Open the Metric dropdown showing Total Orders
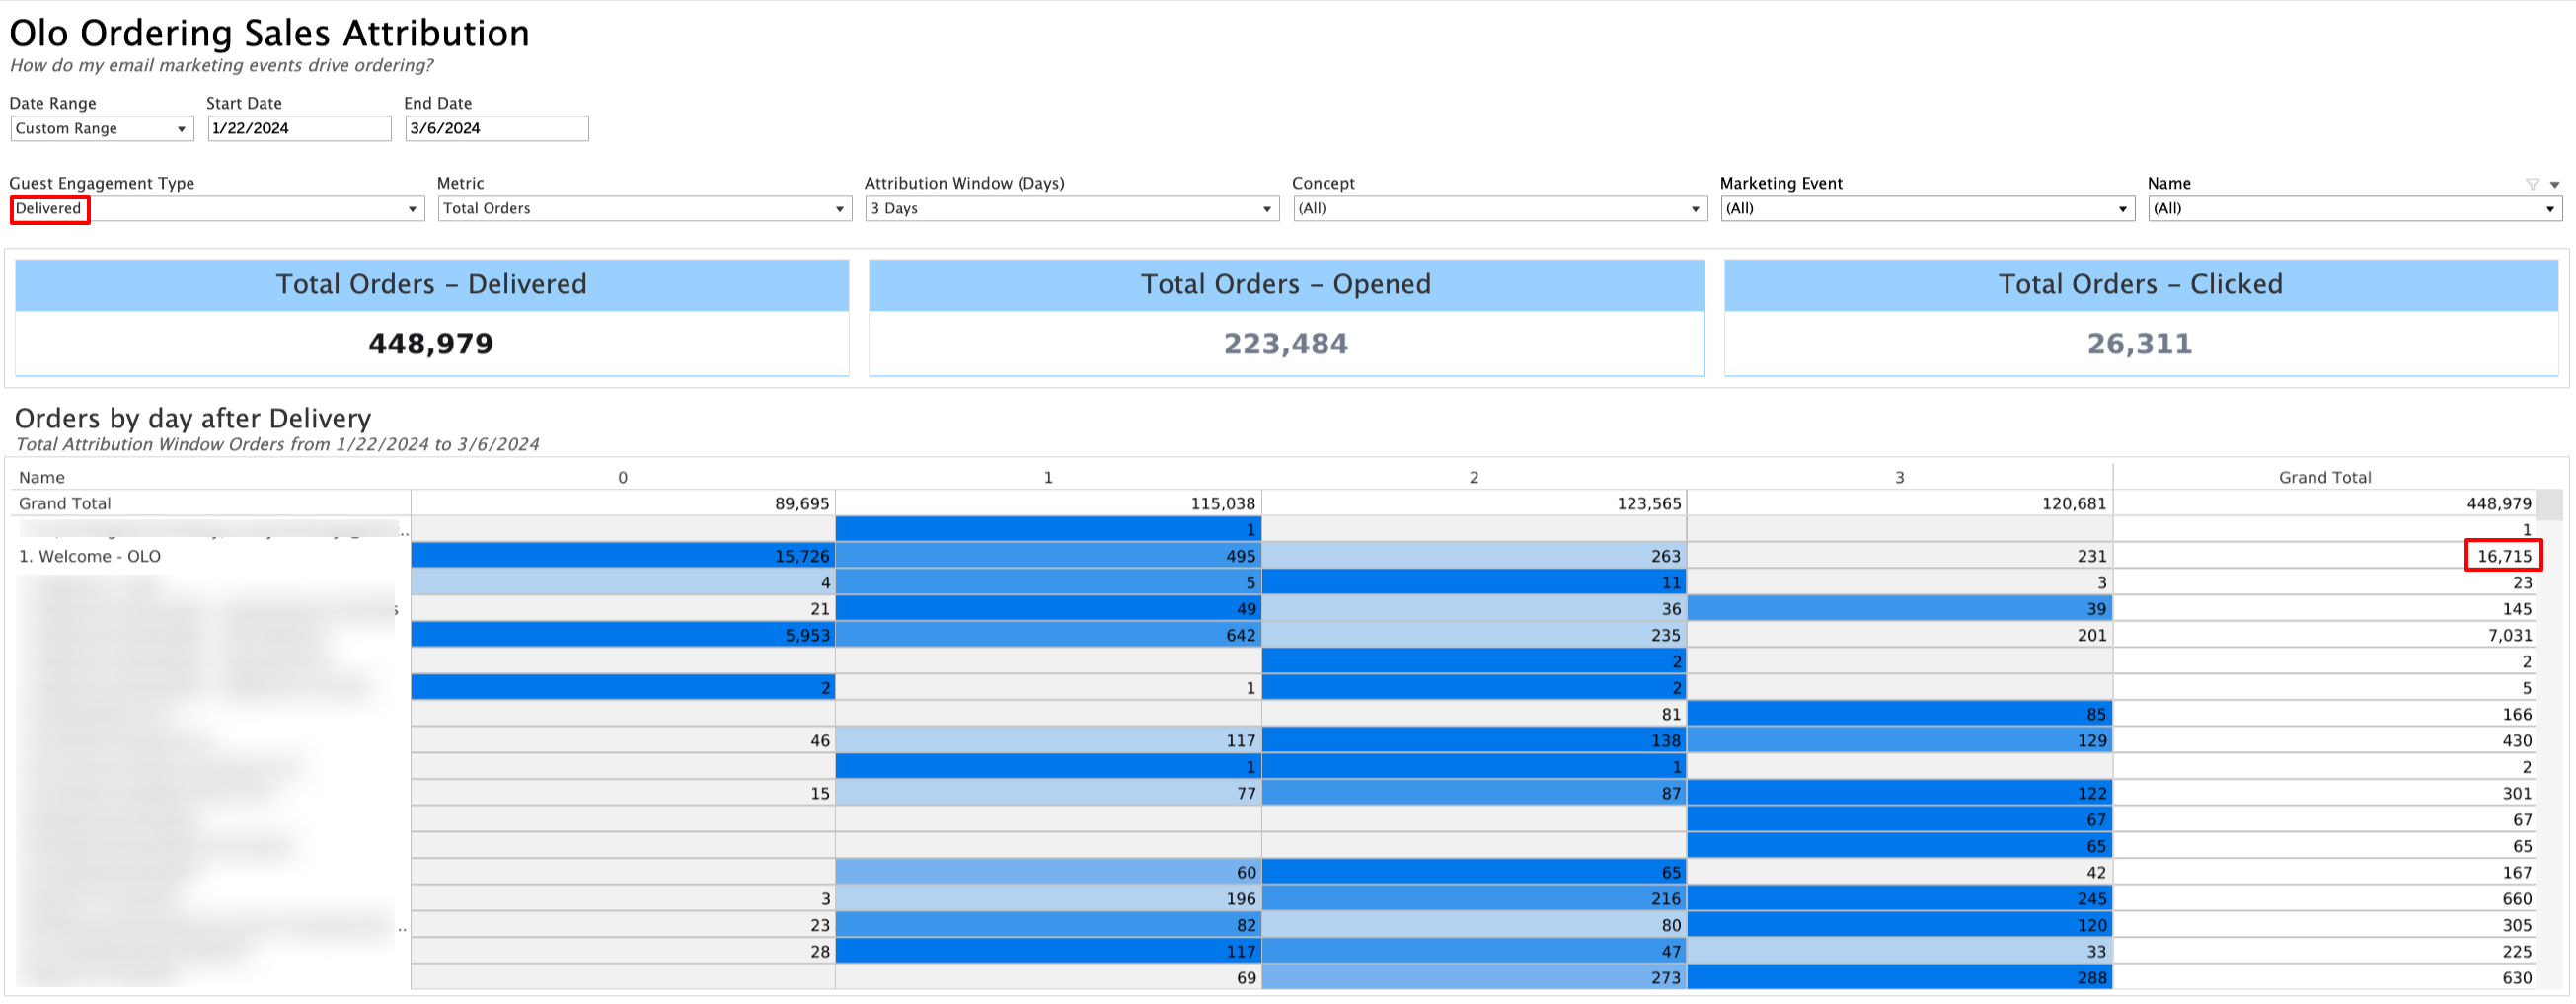The height and width of the screenshot is (1004, 2576). (644, 209)
